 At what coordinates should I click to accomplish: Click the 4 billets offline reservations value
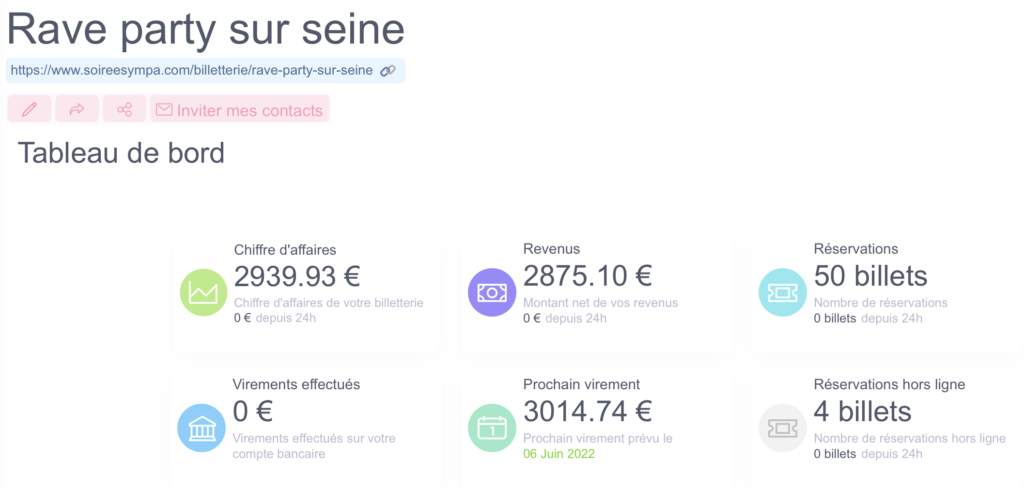click(x=863, y=412)
